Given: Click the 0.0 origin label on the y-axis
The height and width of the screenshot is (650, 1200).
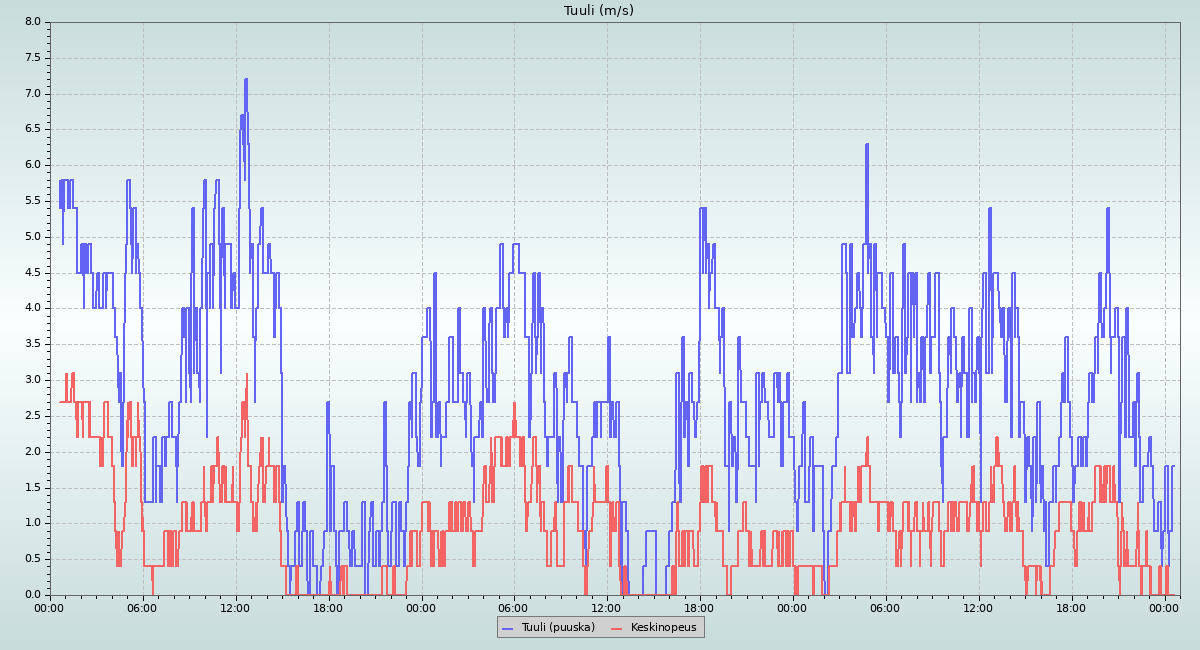Looking at the screenshot, I should click(33, 595).
